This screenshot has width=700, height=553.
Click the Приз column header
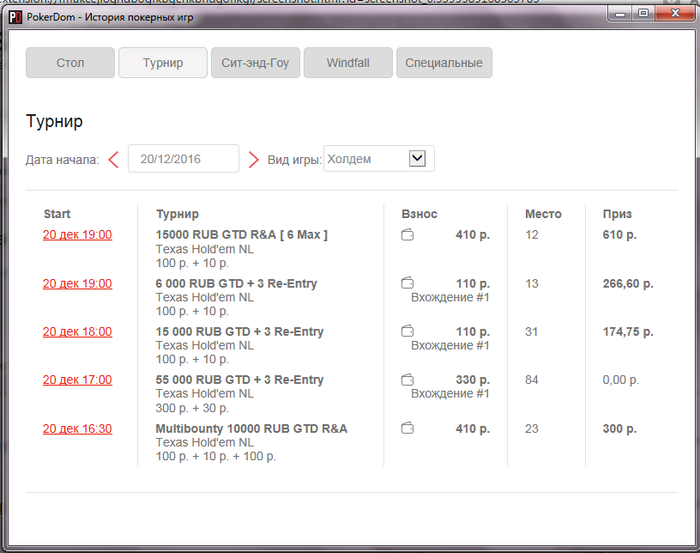(x=617, y=214)
